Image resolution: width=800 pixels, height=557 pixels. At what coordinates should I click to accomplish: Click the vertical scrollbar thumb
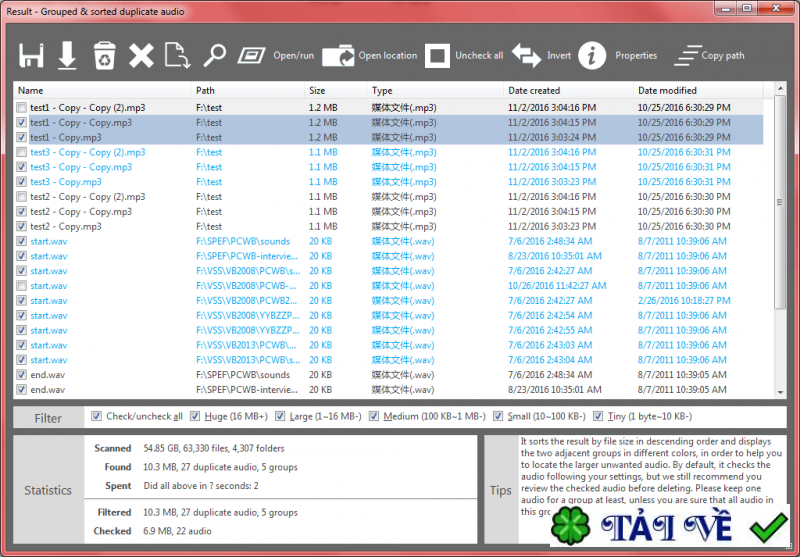coord(780,202)
